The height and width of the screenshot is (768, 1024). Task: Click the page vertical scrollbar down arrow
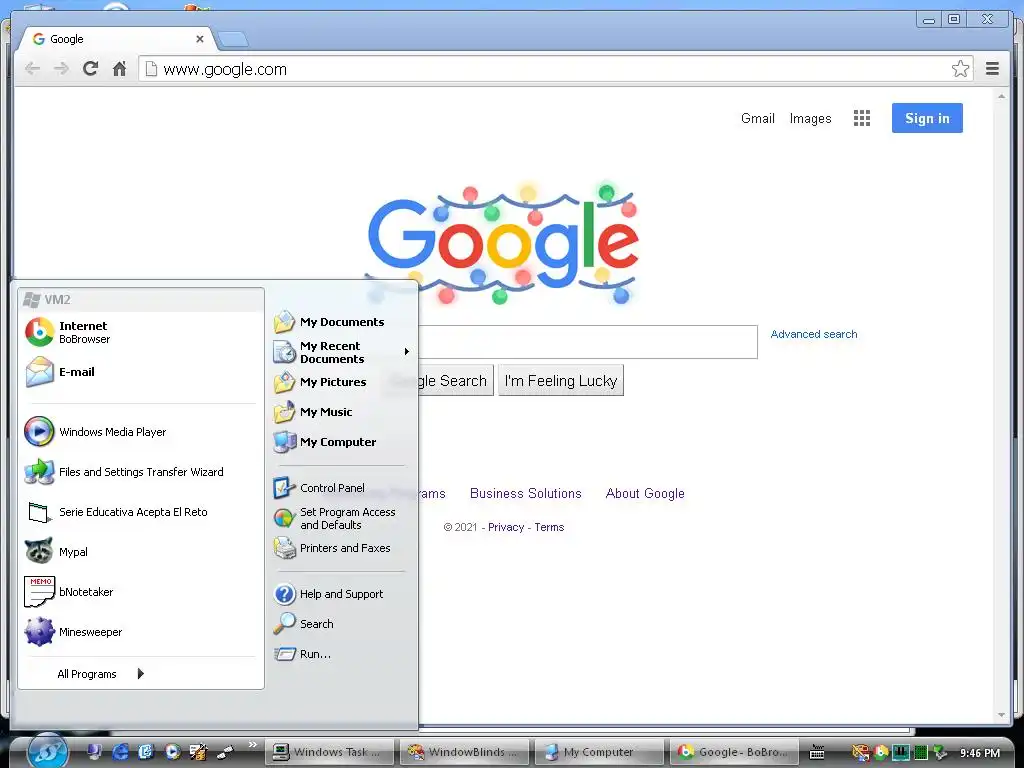click(x=1001, y=715)
